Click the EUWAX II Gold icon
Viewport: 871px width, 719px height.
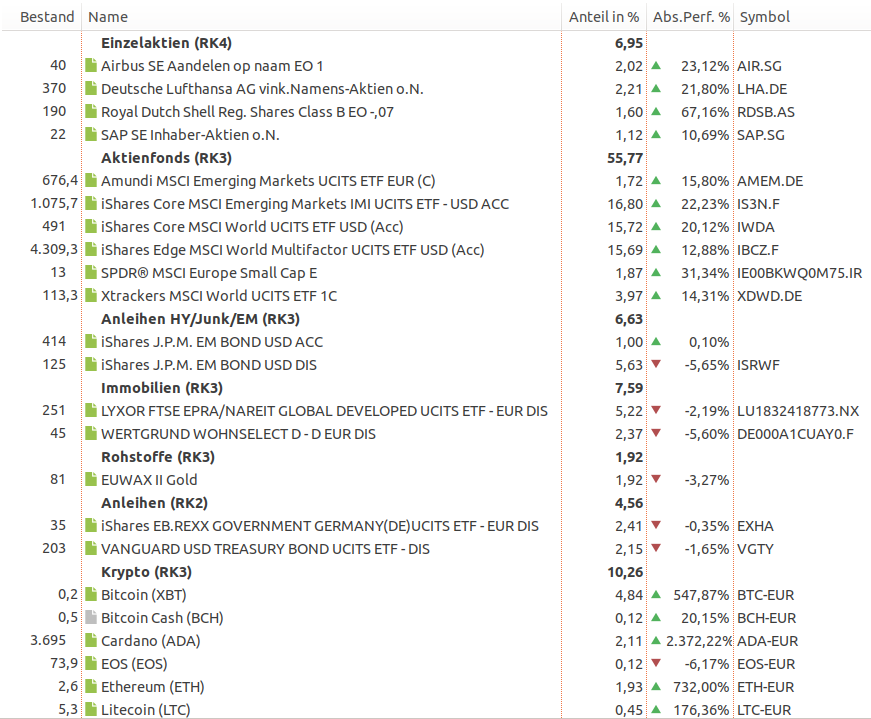coord(91,480)
